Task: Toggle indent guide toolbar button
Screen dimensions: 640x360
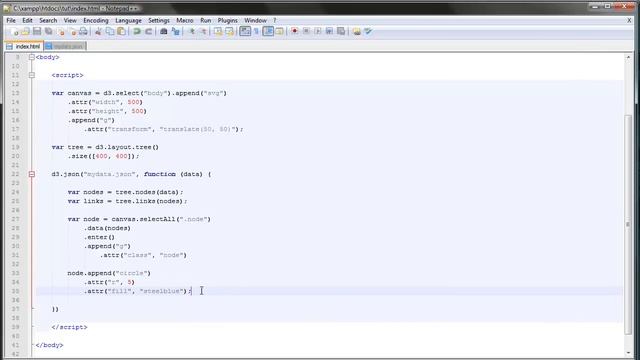Action: 268,31
